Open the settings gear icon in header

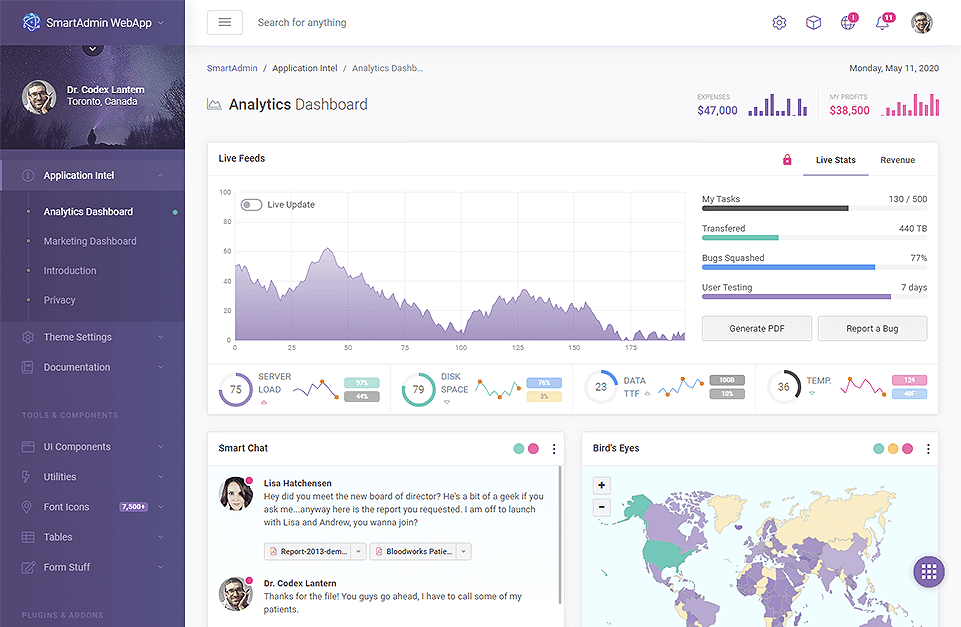[779, 23]
